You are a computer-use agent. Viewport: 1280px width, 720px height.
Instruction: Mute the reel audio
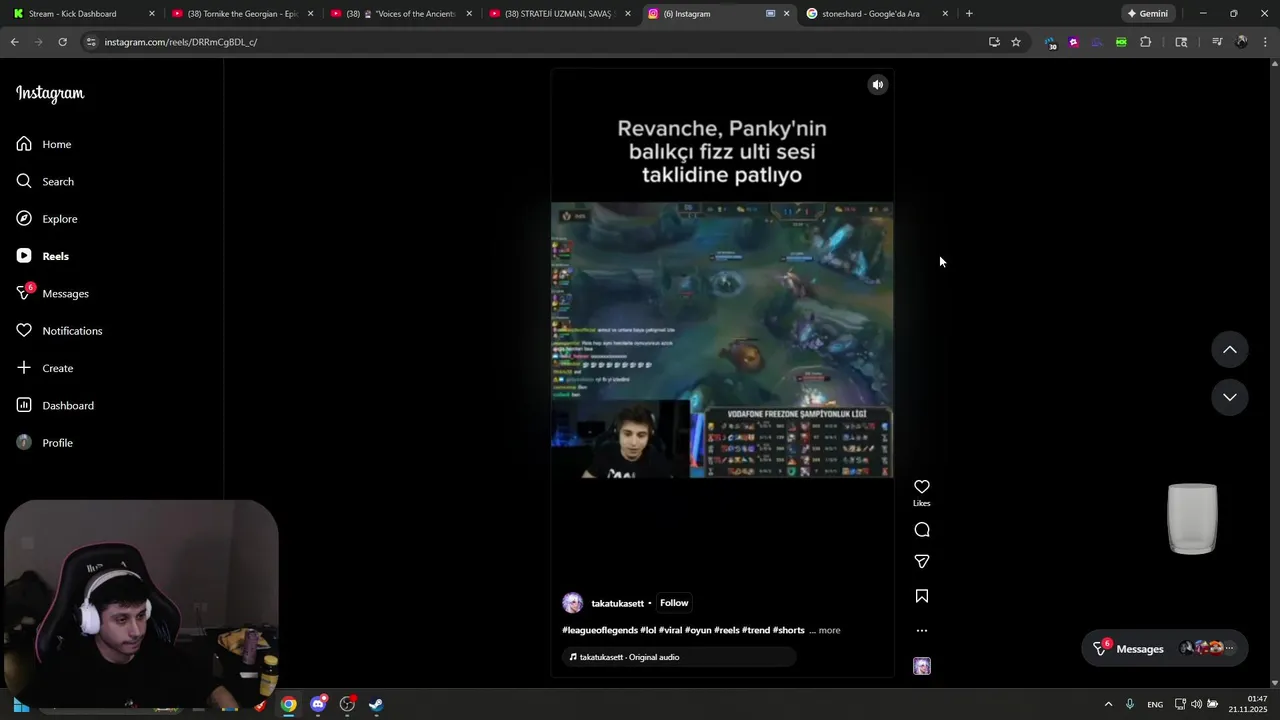(877, 85)
